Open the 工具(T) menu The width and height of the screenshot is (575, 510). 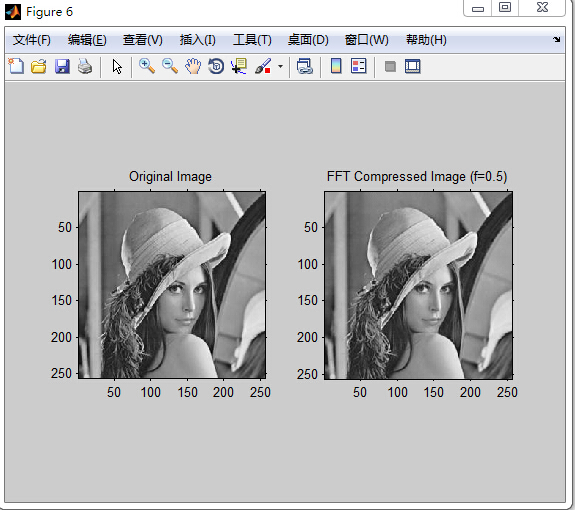point(252,40)
